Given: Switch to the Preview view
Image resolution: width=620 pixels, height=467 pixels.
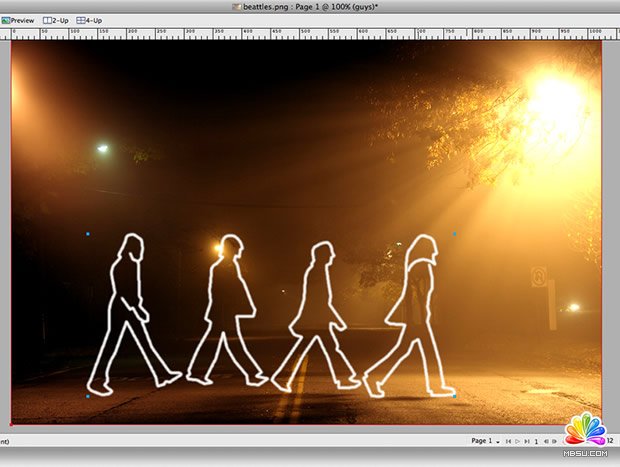Looking at the screenshot, I should (x=18, y=20).
